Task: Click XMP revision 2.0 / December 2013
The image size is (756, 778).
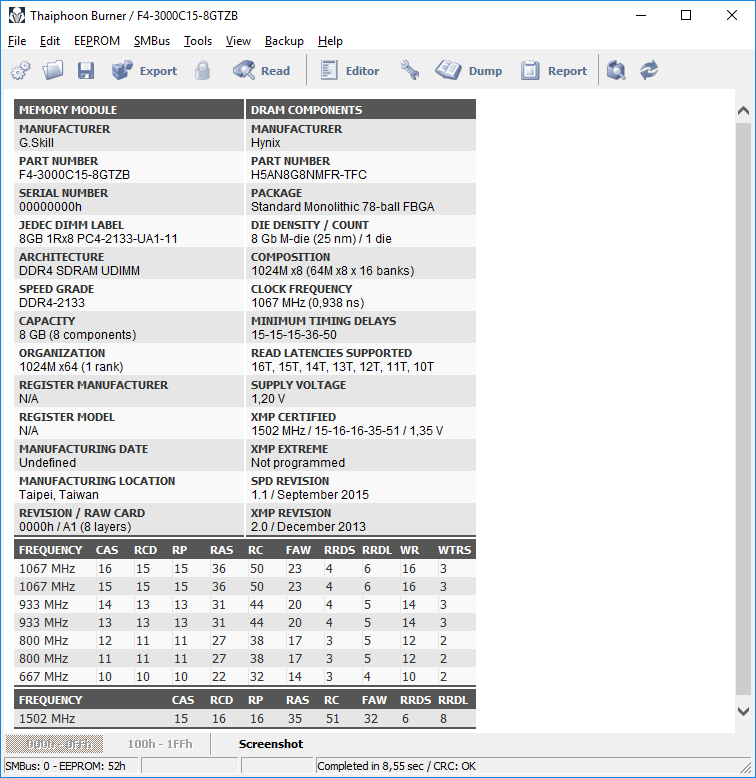Action: pos(308,526)
